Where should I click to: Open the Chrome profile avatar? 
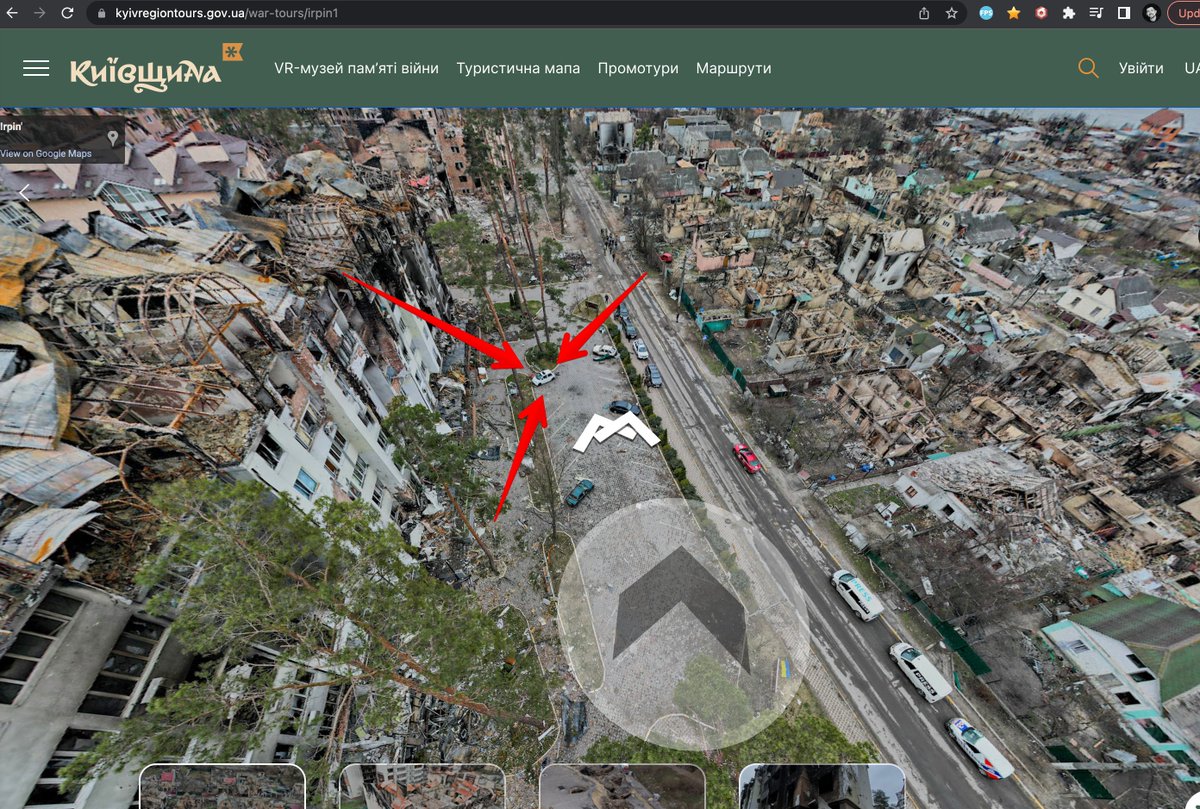1151,13
